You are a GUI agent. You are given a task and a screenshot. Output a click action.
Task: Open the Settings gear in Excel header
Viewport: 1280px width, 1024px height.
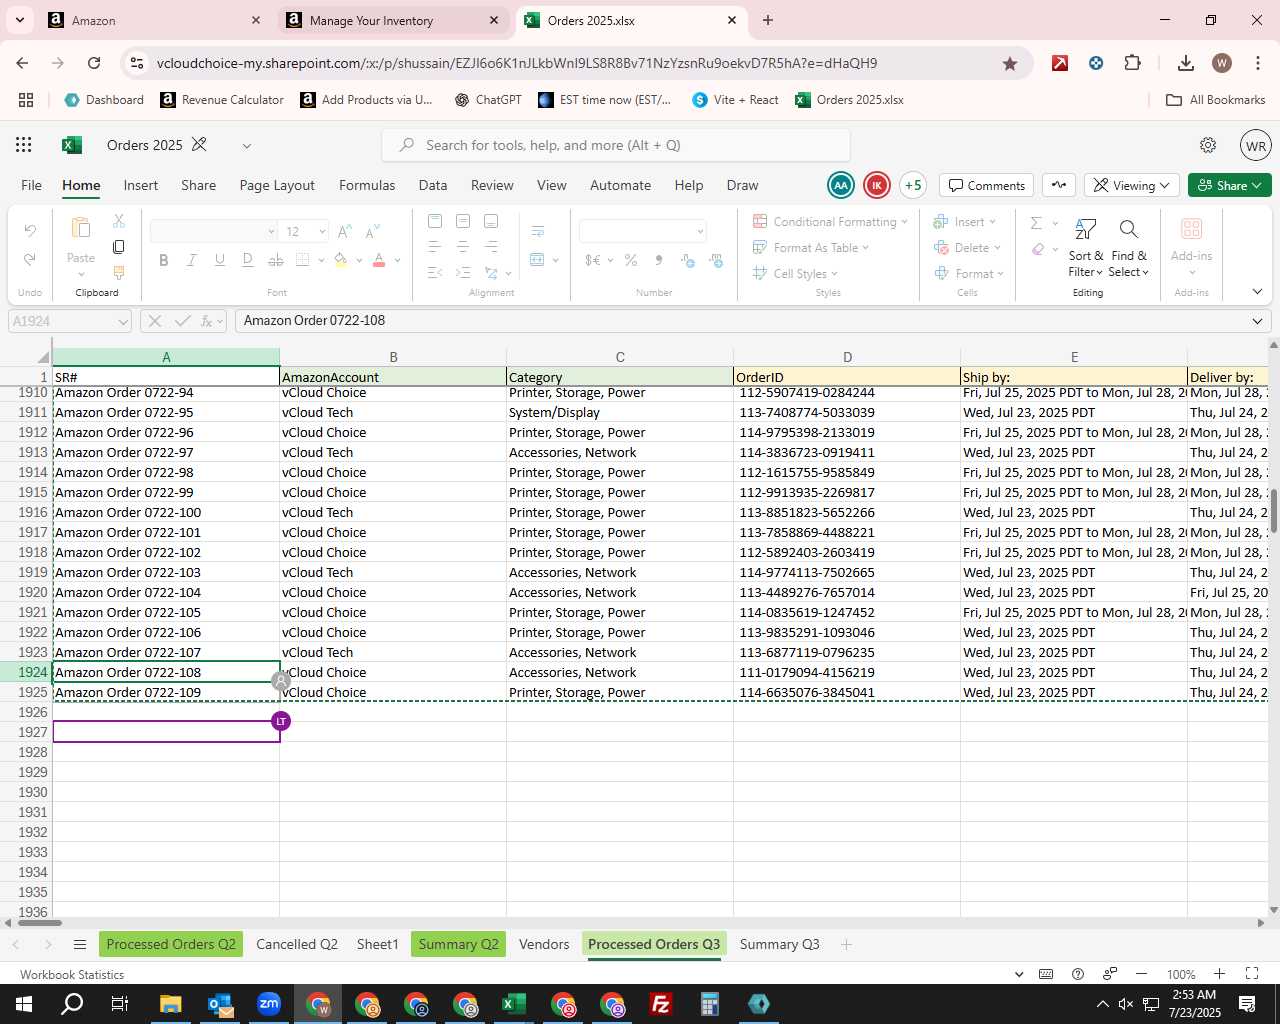click(x=1208, y=145)
